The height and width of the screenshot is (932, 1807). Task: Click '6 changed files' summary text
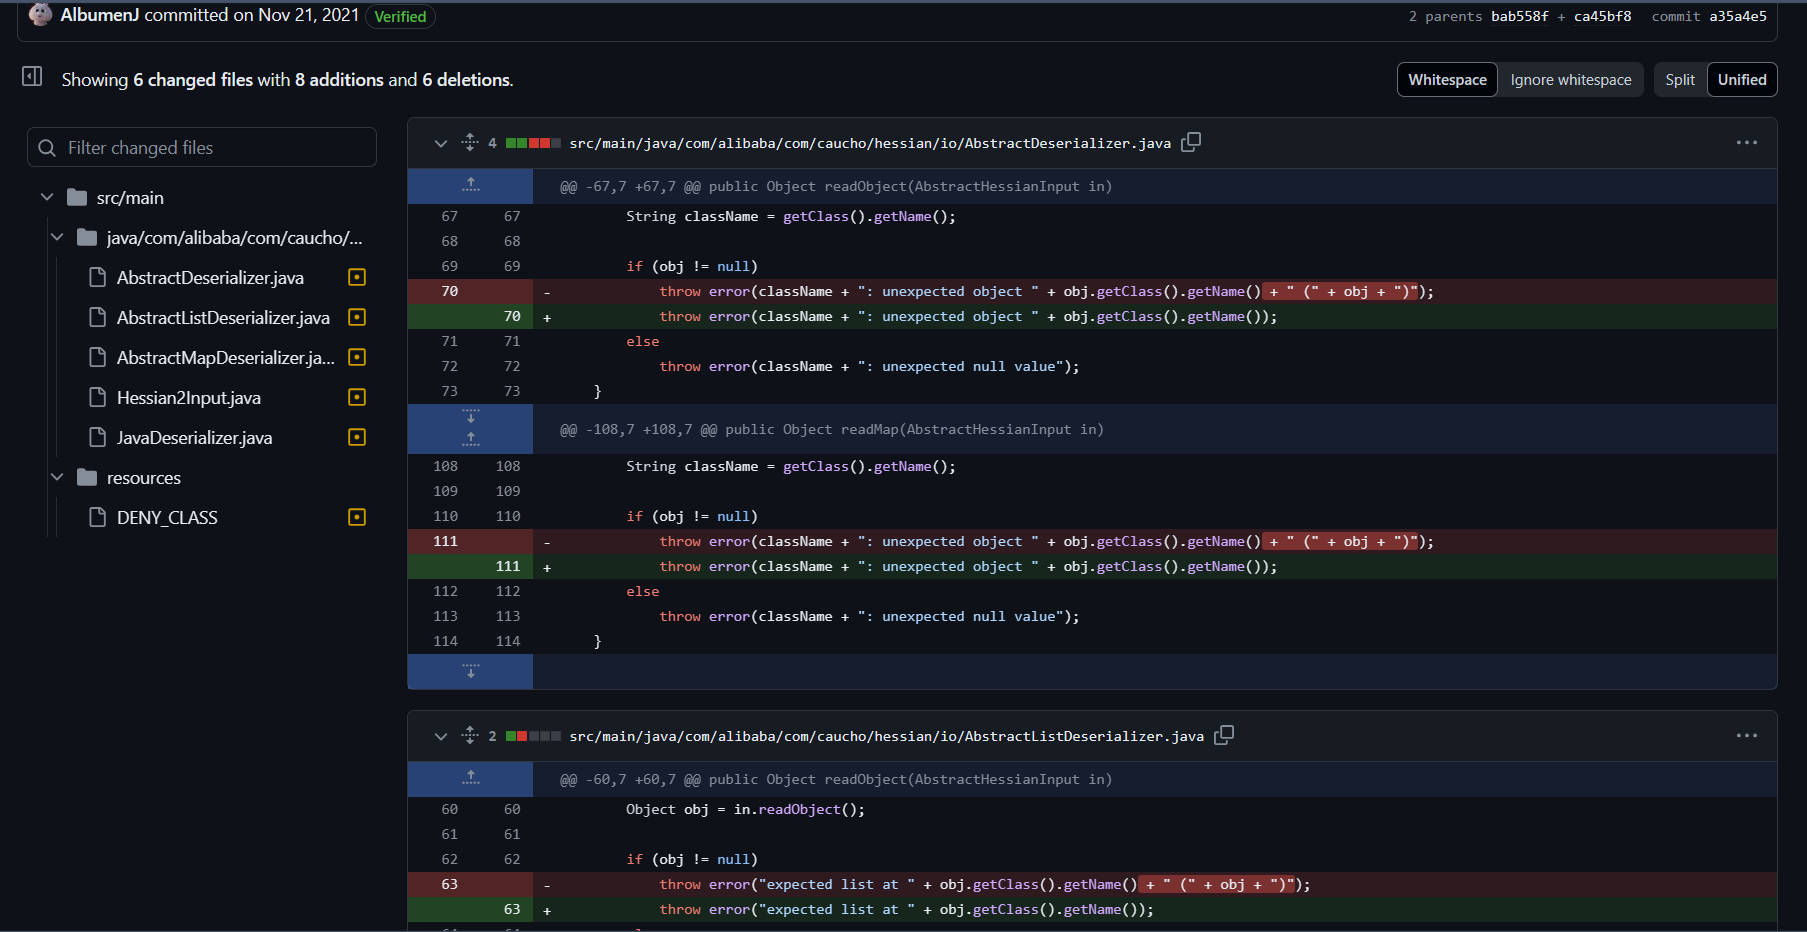click(x=193, y=79)
